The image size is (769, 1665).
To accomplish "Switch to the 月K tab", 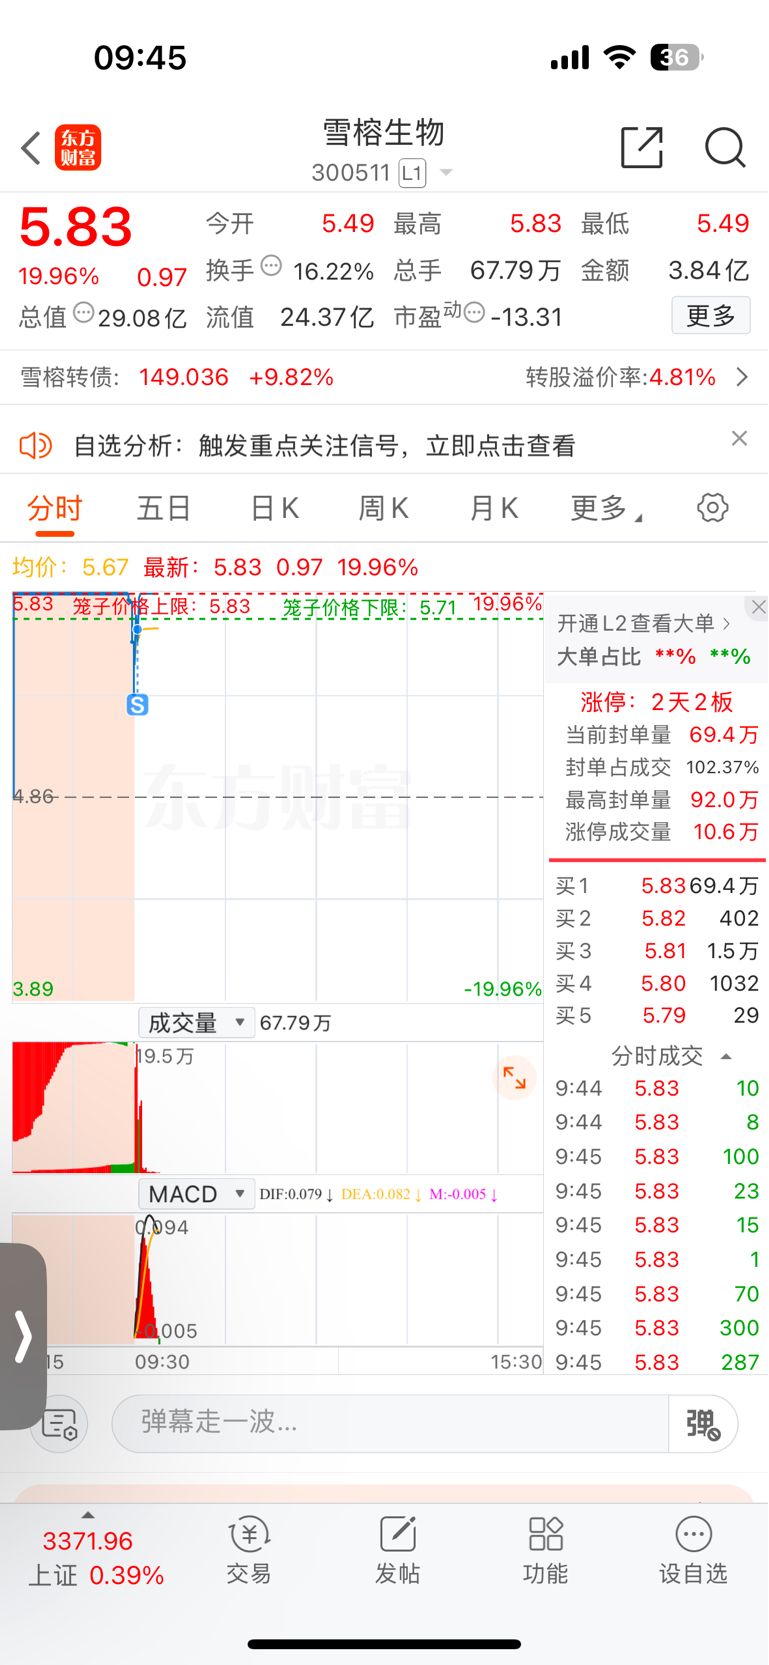I will pos(494,508).
